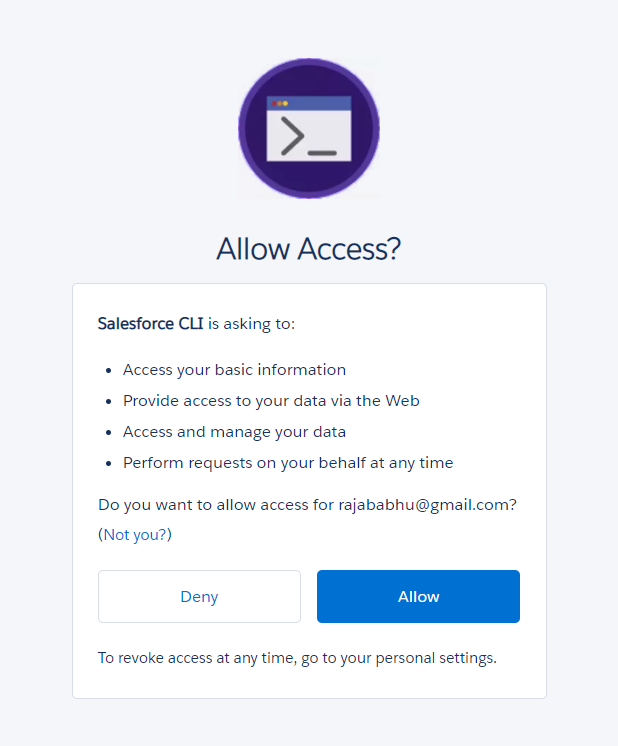Click "Provide access to your data via the Web"
Screen dimensions: 618x746
[x=271, y=401]
